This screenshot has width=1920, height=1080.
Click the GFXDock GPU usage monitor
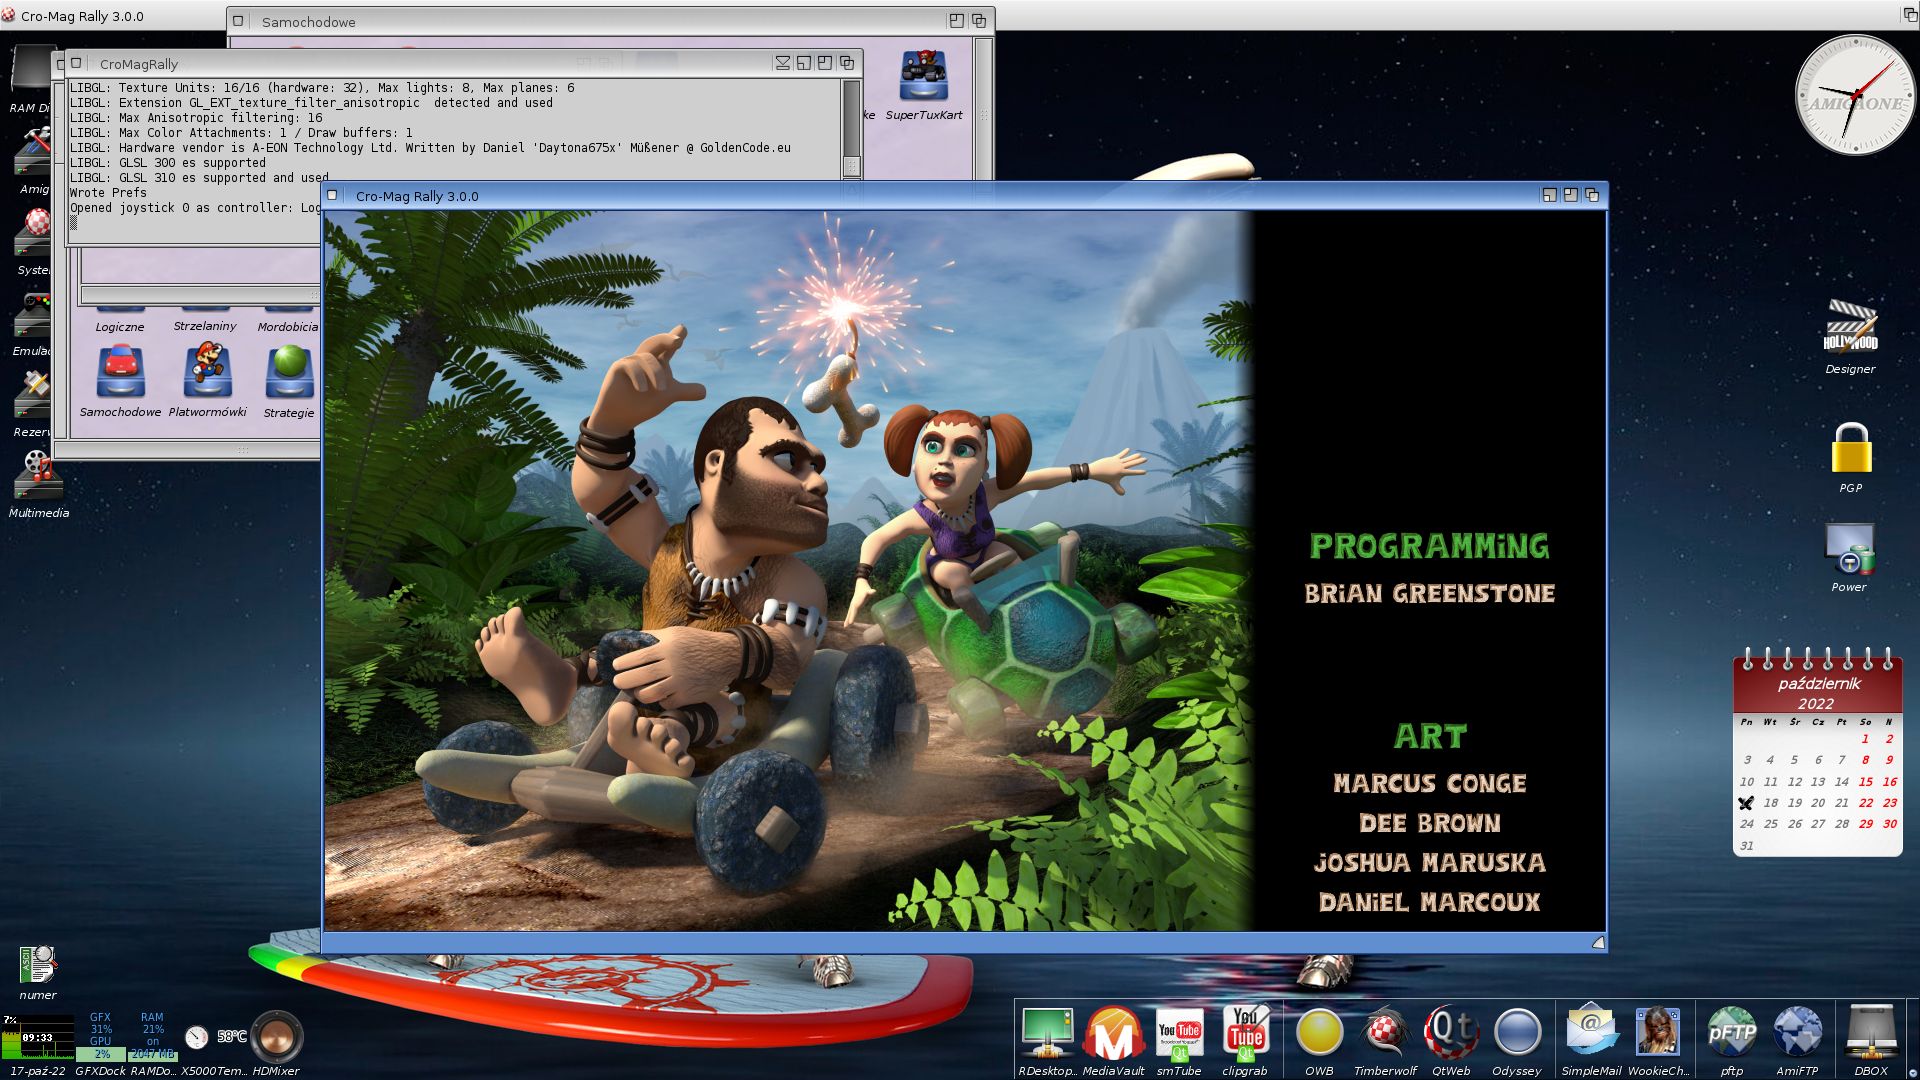[101, 1036]
